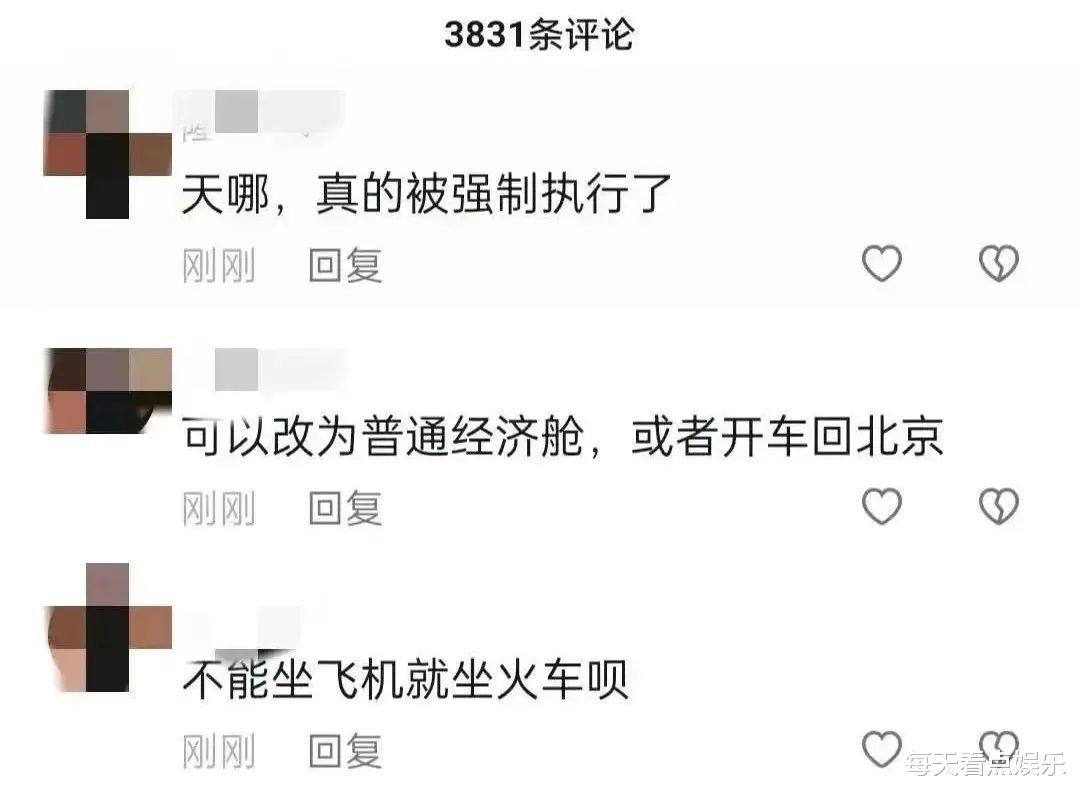The image size is (1080, 794).
Task: Open the first commenter's avatar
Action: point(107,154)
